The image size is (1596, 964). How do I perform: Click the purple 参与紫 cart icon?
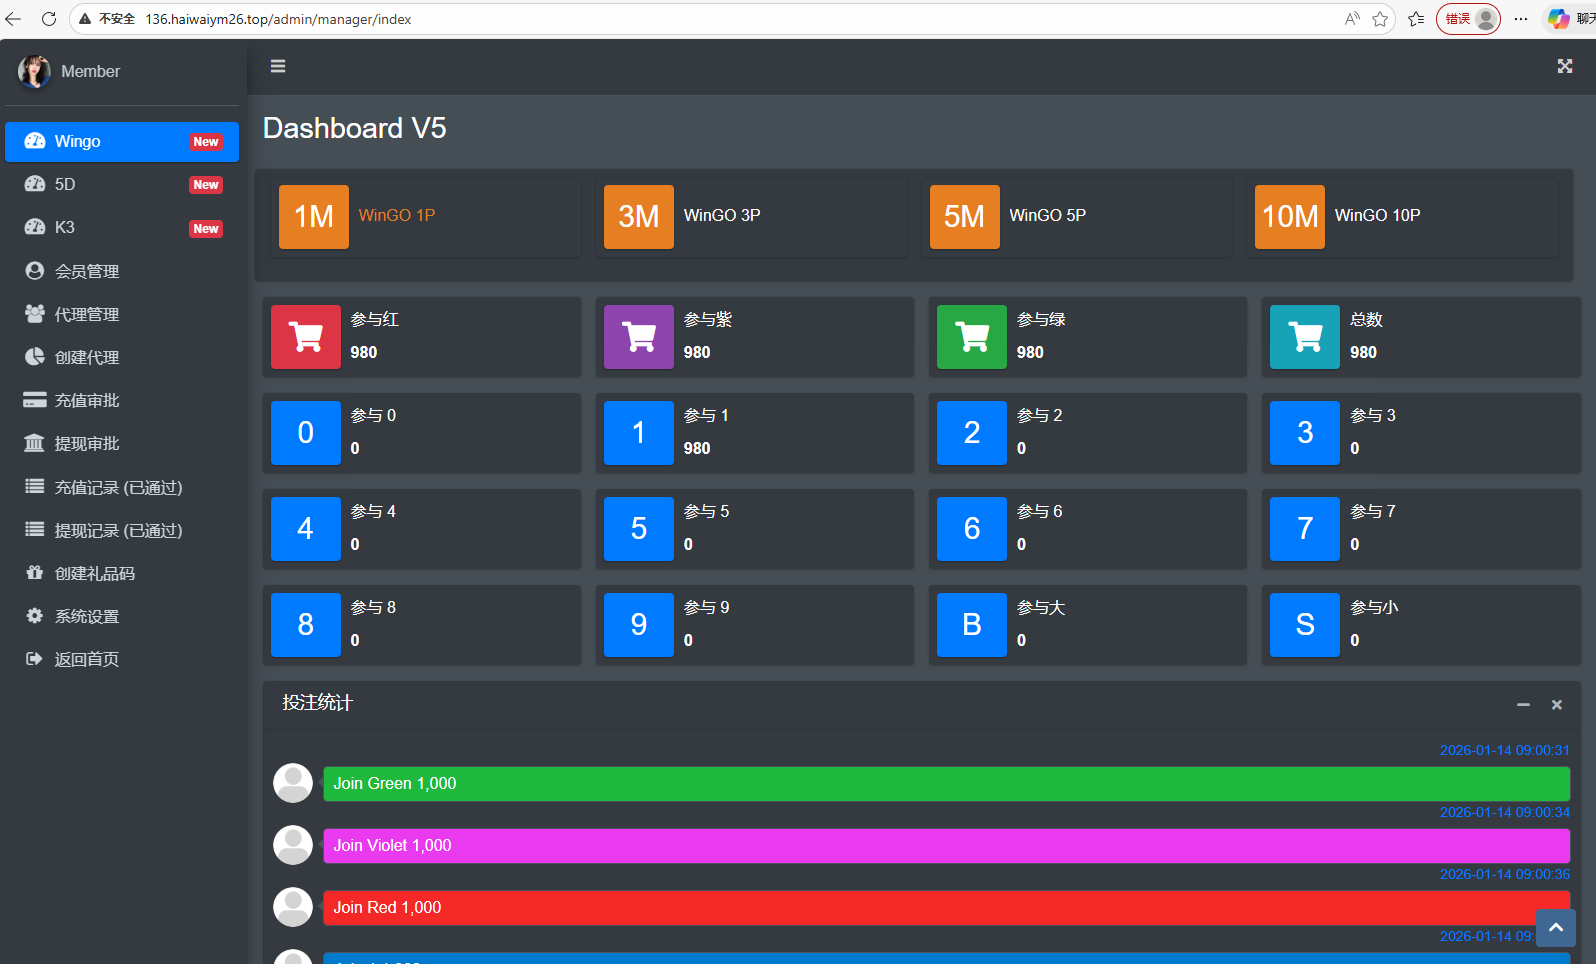[x=639, y=337]
